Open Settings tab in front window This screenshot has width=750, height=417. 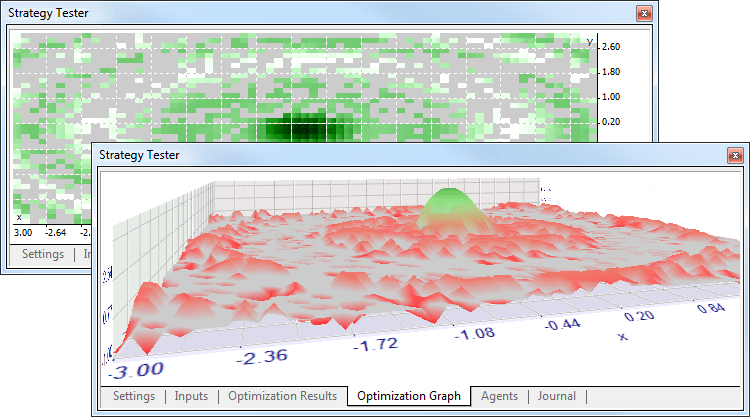(x=134, y=396)
